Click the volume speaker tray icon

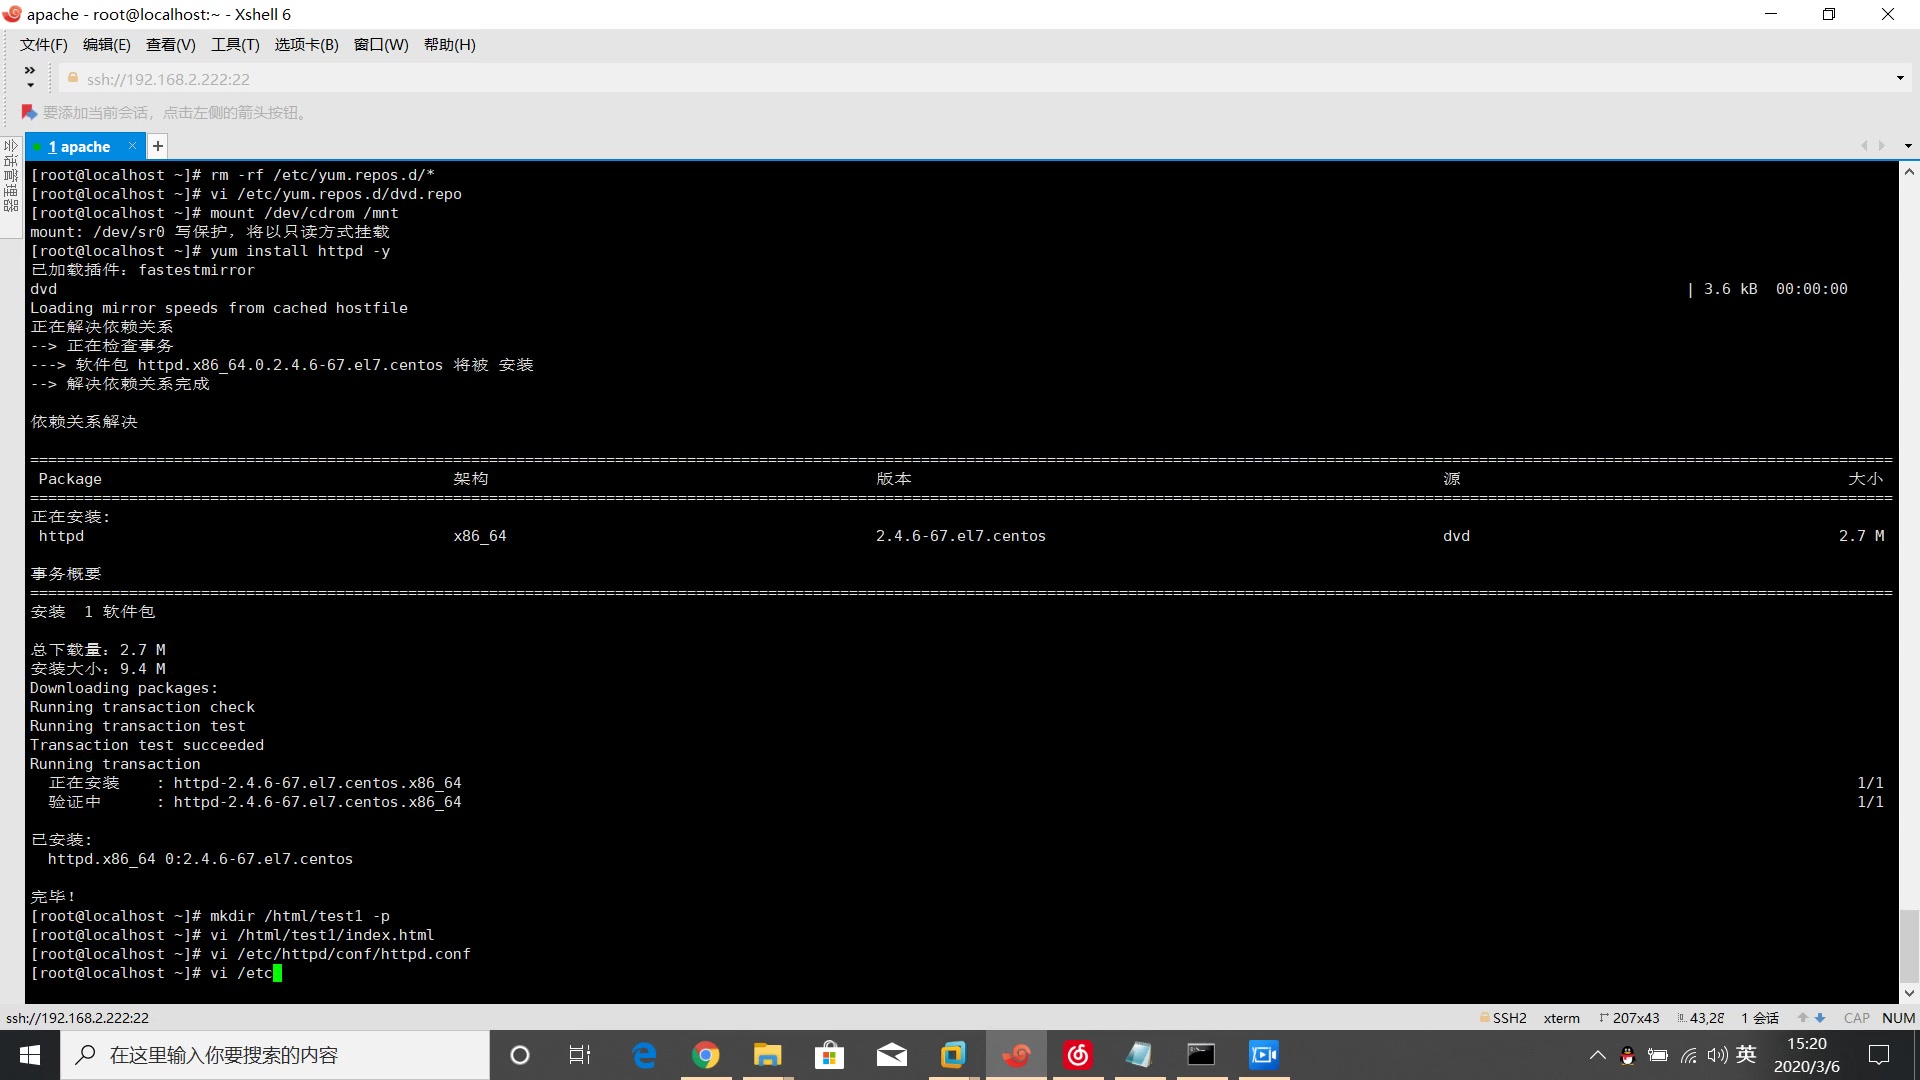click(x=1717, y=1055)
